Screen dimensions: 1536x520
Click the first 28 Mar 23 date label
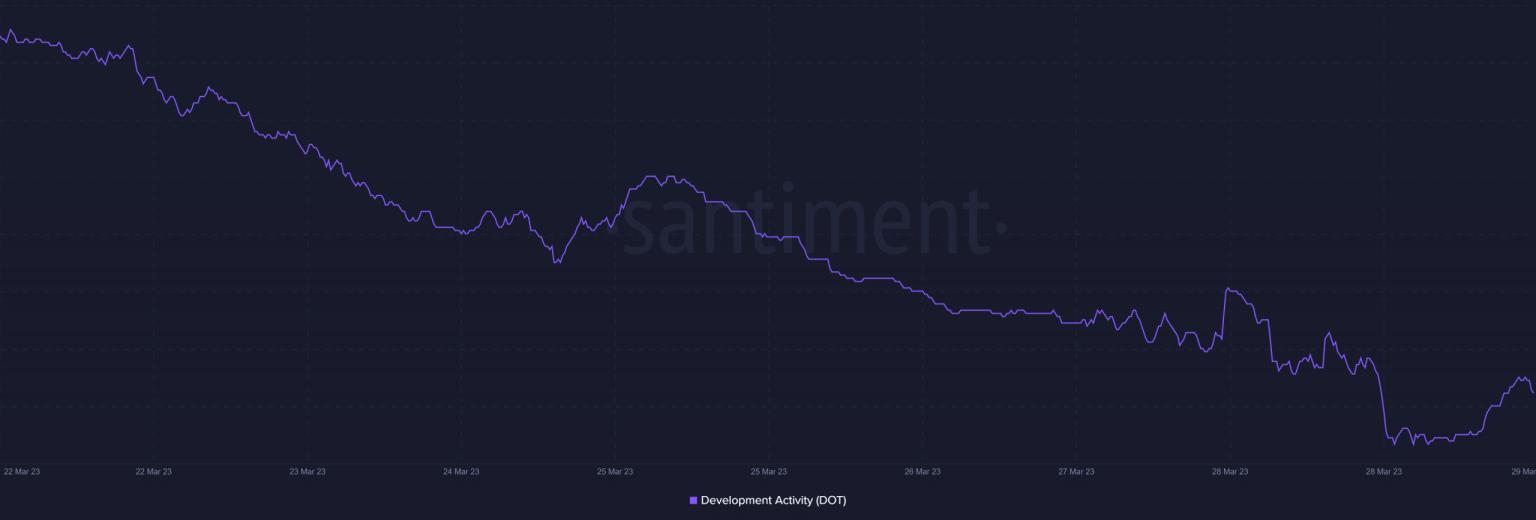coord(1230,471)
